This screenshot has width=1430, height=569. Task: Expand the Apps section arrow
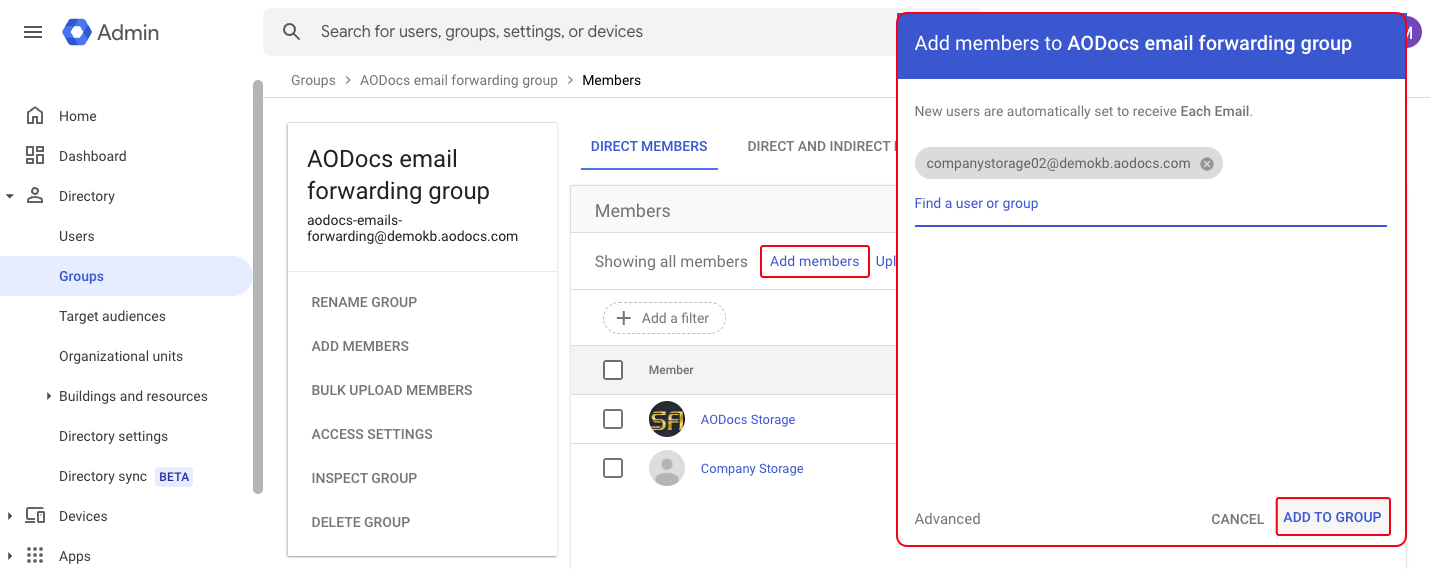tap(10, 556)
